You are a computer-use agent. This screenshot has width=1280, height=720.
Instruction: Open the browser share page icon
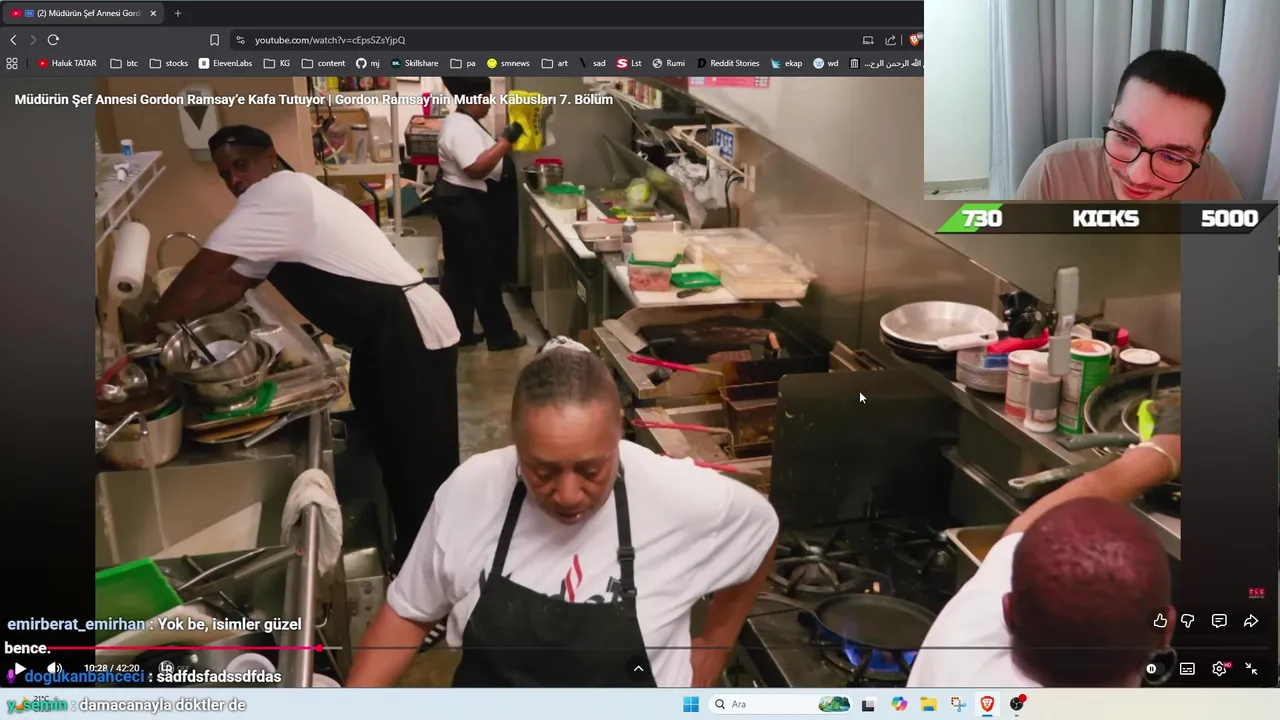tap(891, 40)
